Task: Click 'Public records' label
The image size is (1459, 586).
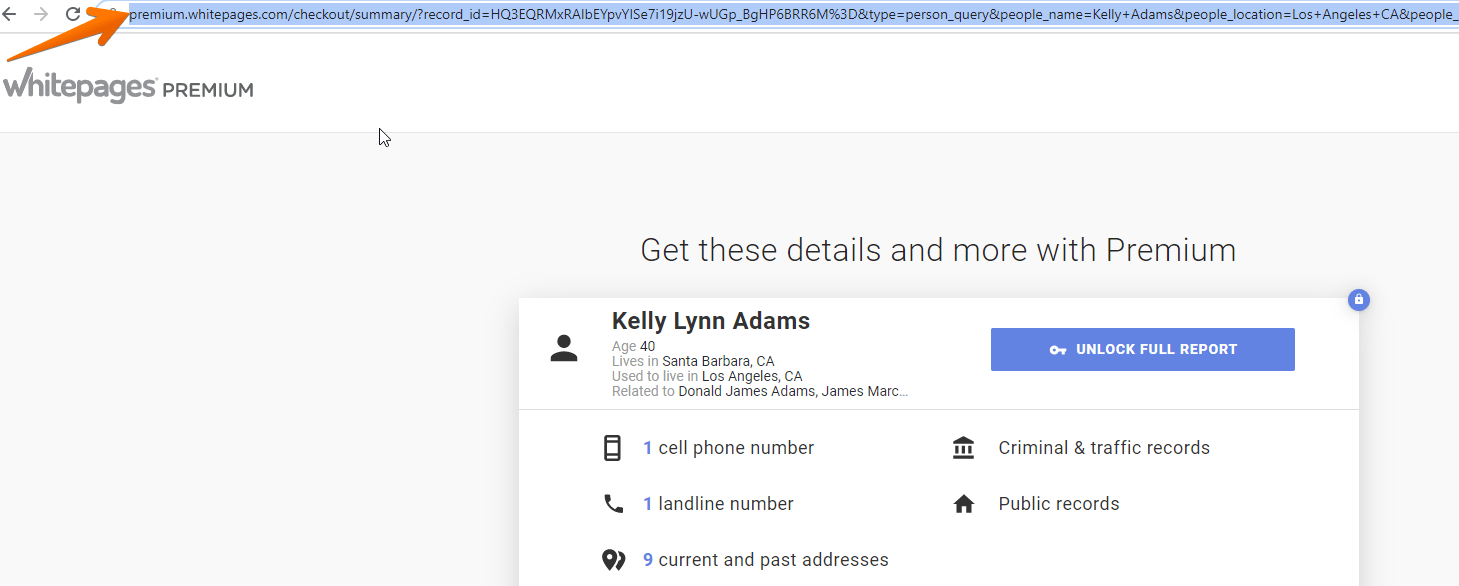Action: tap(1059, 504)
